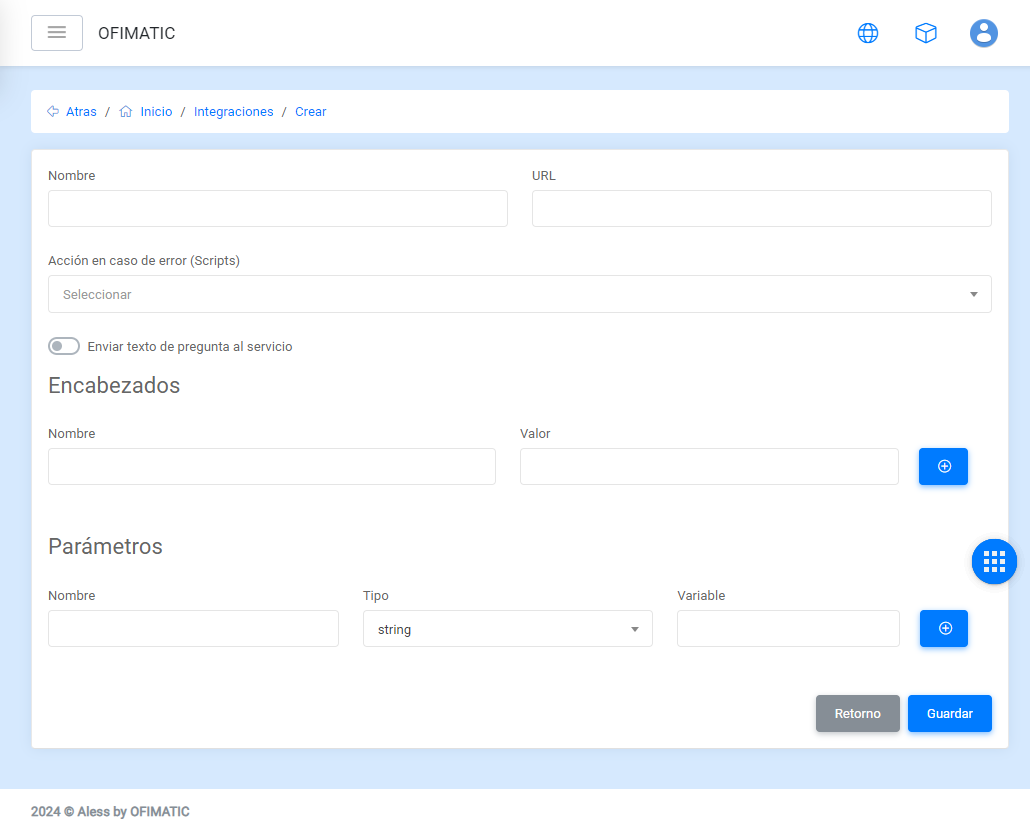Viewport: 1030px width, 834px height.
Task: Click the Parámetros Variable input field
Action: (788, 629)
